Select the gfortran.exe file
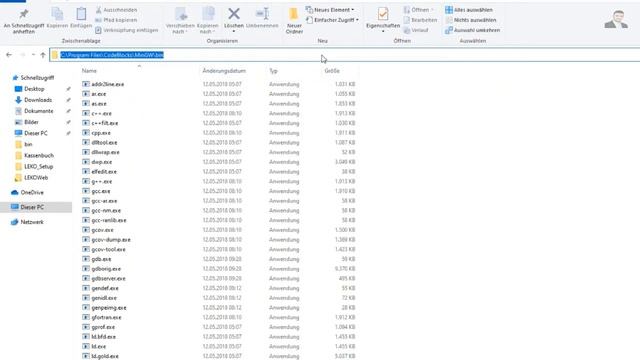 pos(106,318)
